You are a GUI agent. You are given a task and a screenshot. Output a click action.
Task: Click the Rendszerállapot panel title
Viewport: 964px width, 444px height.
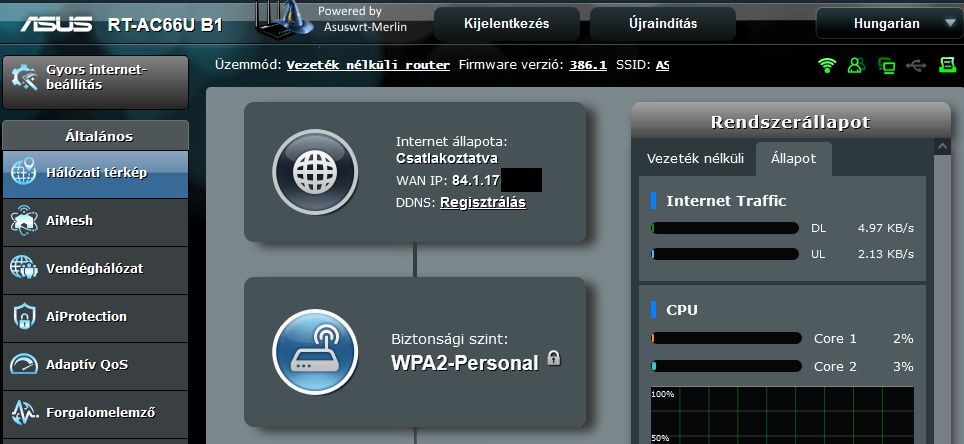[x=791, y=122]
